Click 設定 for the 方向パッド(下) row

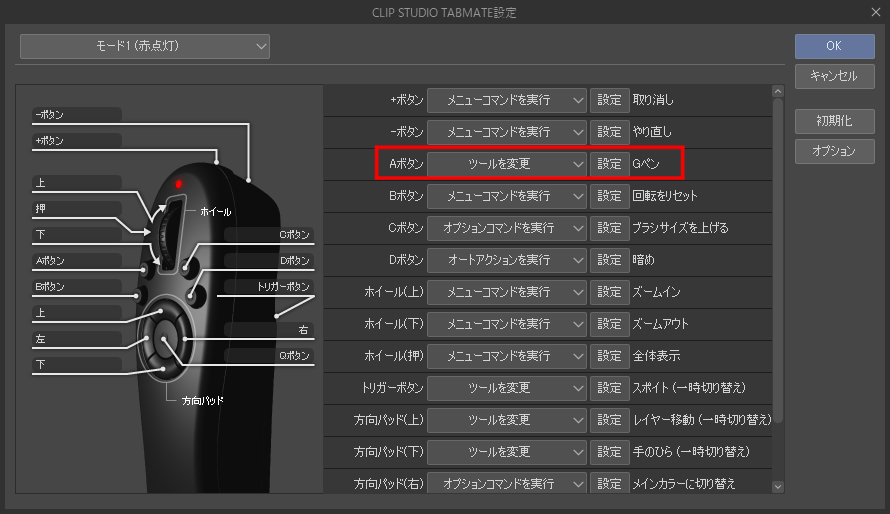610,452
